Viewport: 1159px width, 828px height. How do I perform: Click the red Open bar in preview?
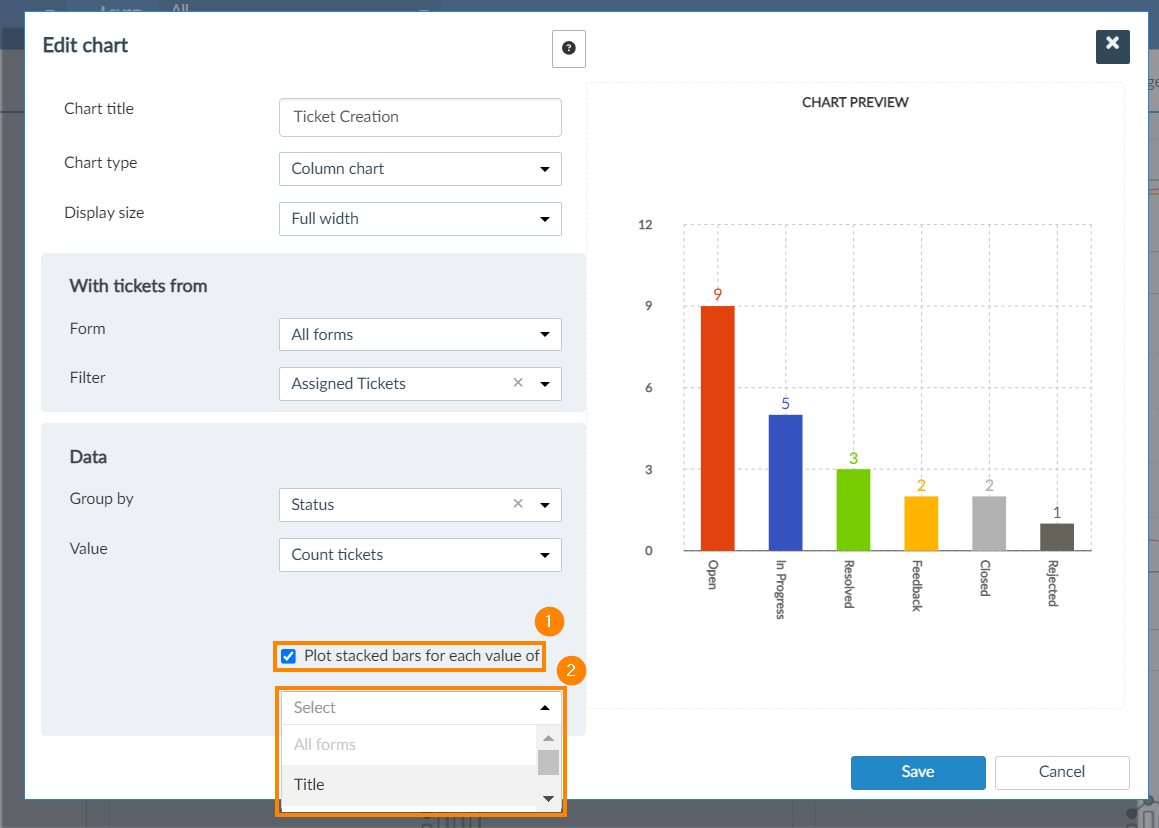[717, 428]
